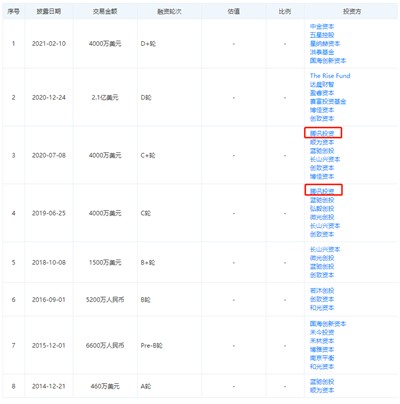Click the 比例 column header
400x404 pixels.
pos(285,11)
